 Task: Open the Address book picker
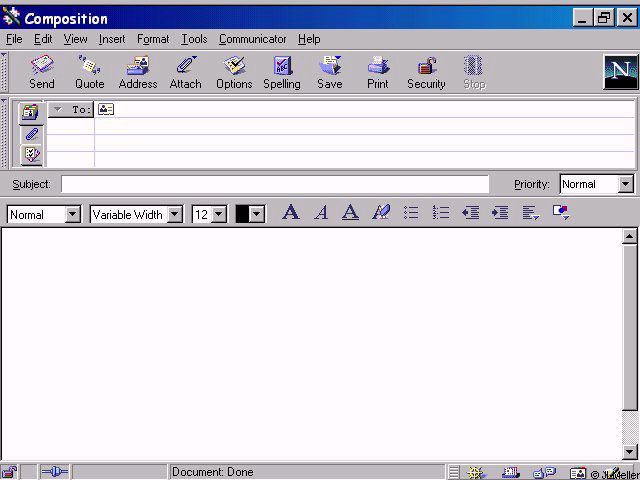pyautogui.click(x=138, y=73)
